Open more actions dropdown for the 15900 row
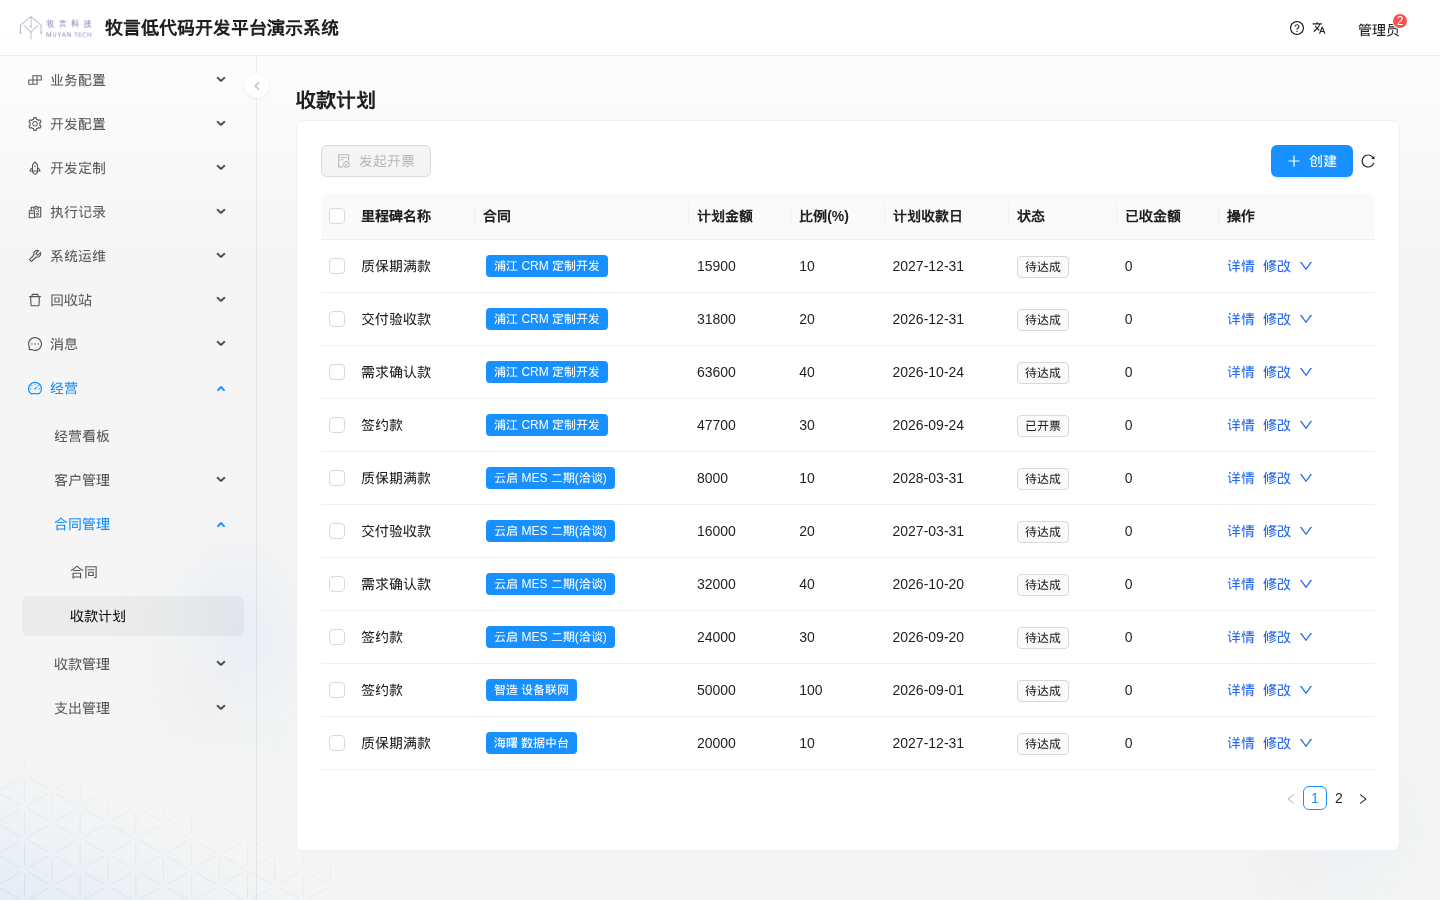This screenshot has height=900, width=1440. (1306, 266)
